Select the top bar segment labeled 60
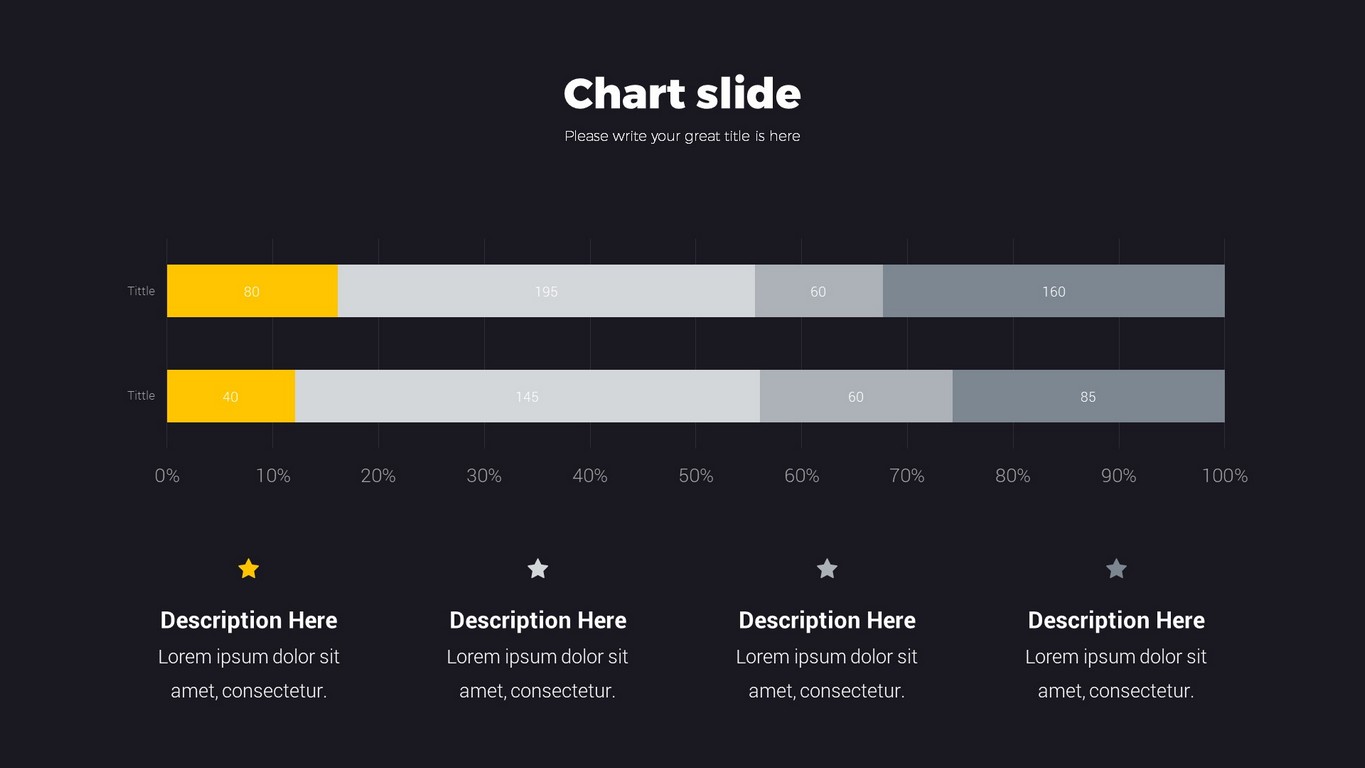The width and height of the screenshot is (1365, 768). tap(818, 291)
